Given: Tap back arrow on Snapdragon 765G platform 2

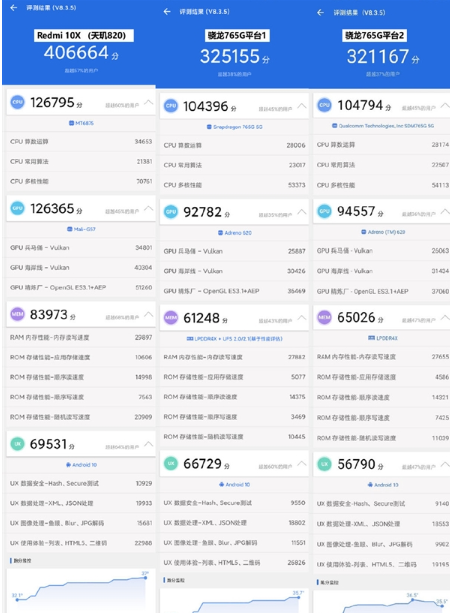Looking at the screenshot, I should (x=321, y=13).
